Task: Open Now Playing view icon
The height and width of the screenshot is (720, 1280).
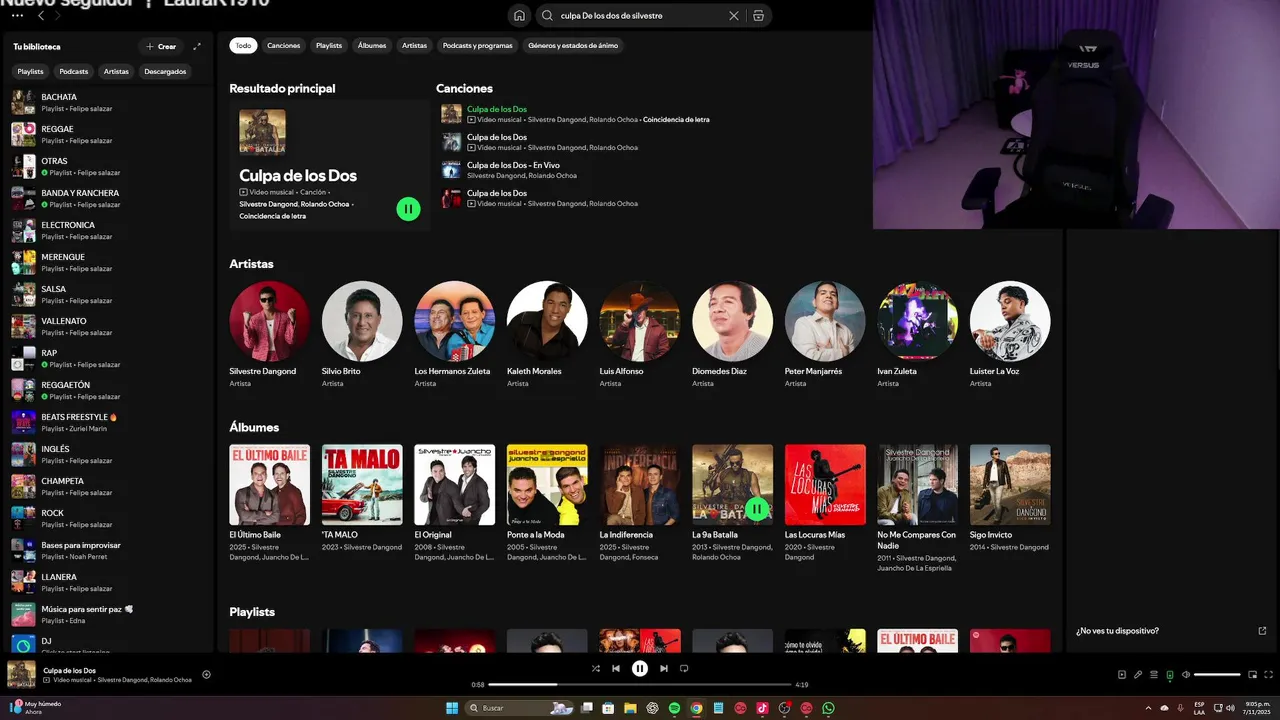Action: 1122,674
